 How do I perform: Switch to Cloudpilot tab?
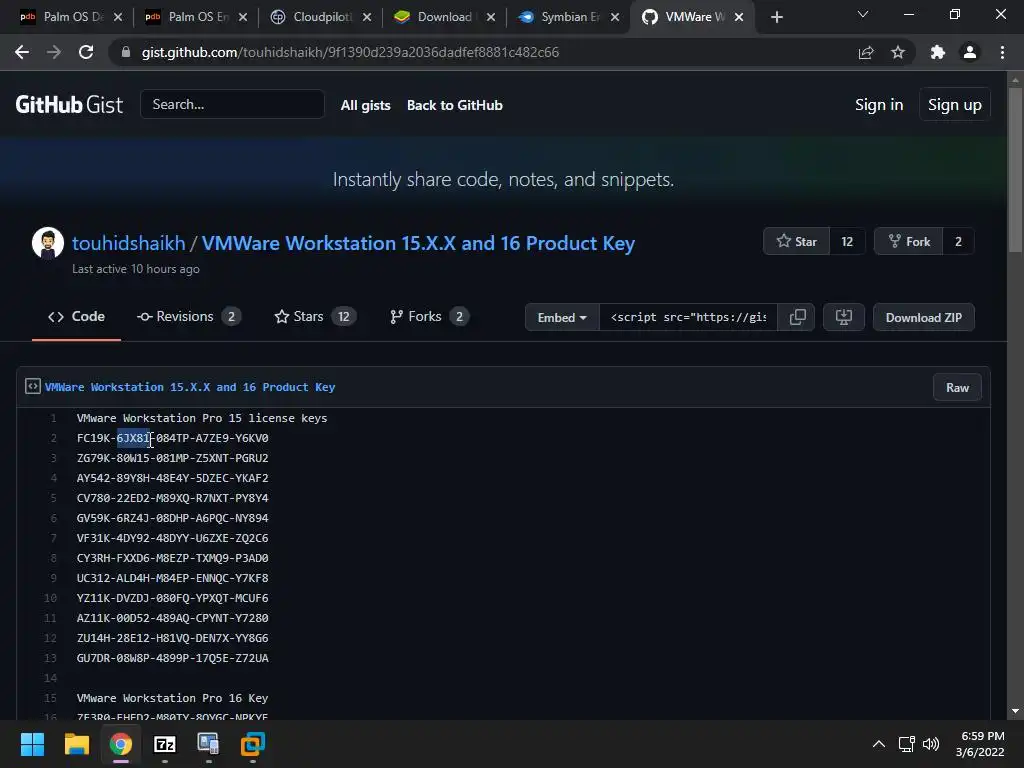pyautogui.click(x=319, y=18)
